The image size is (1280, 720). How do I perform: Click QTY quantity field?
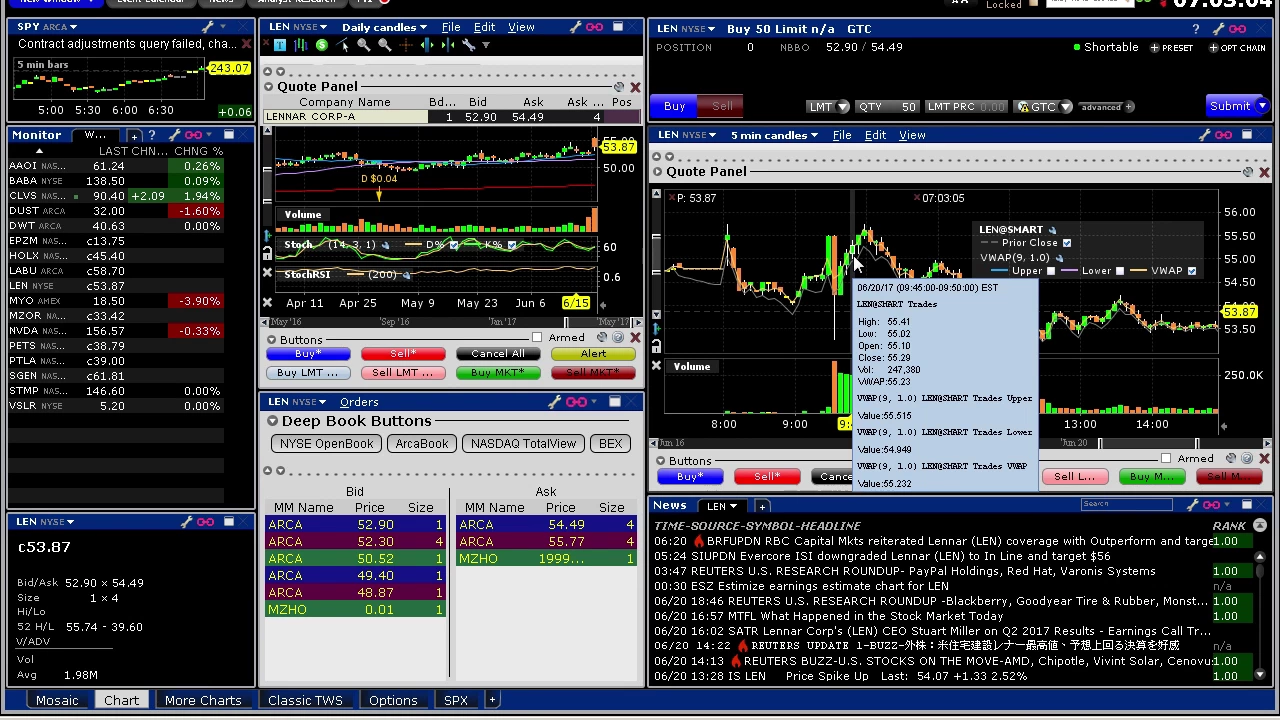coord(888,107)
